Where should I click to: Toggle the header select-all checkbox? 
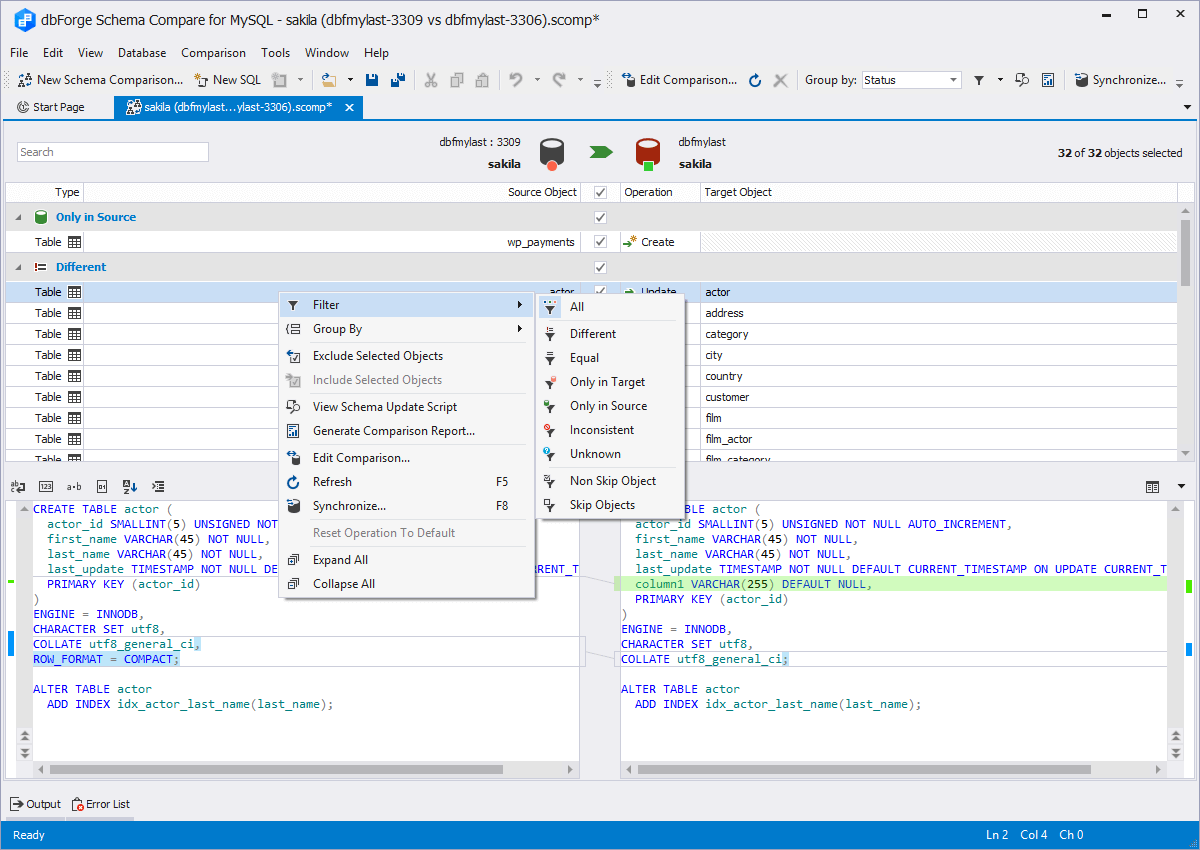click(601, 192)
